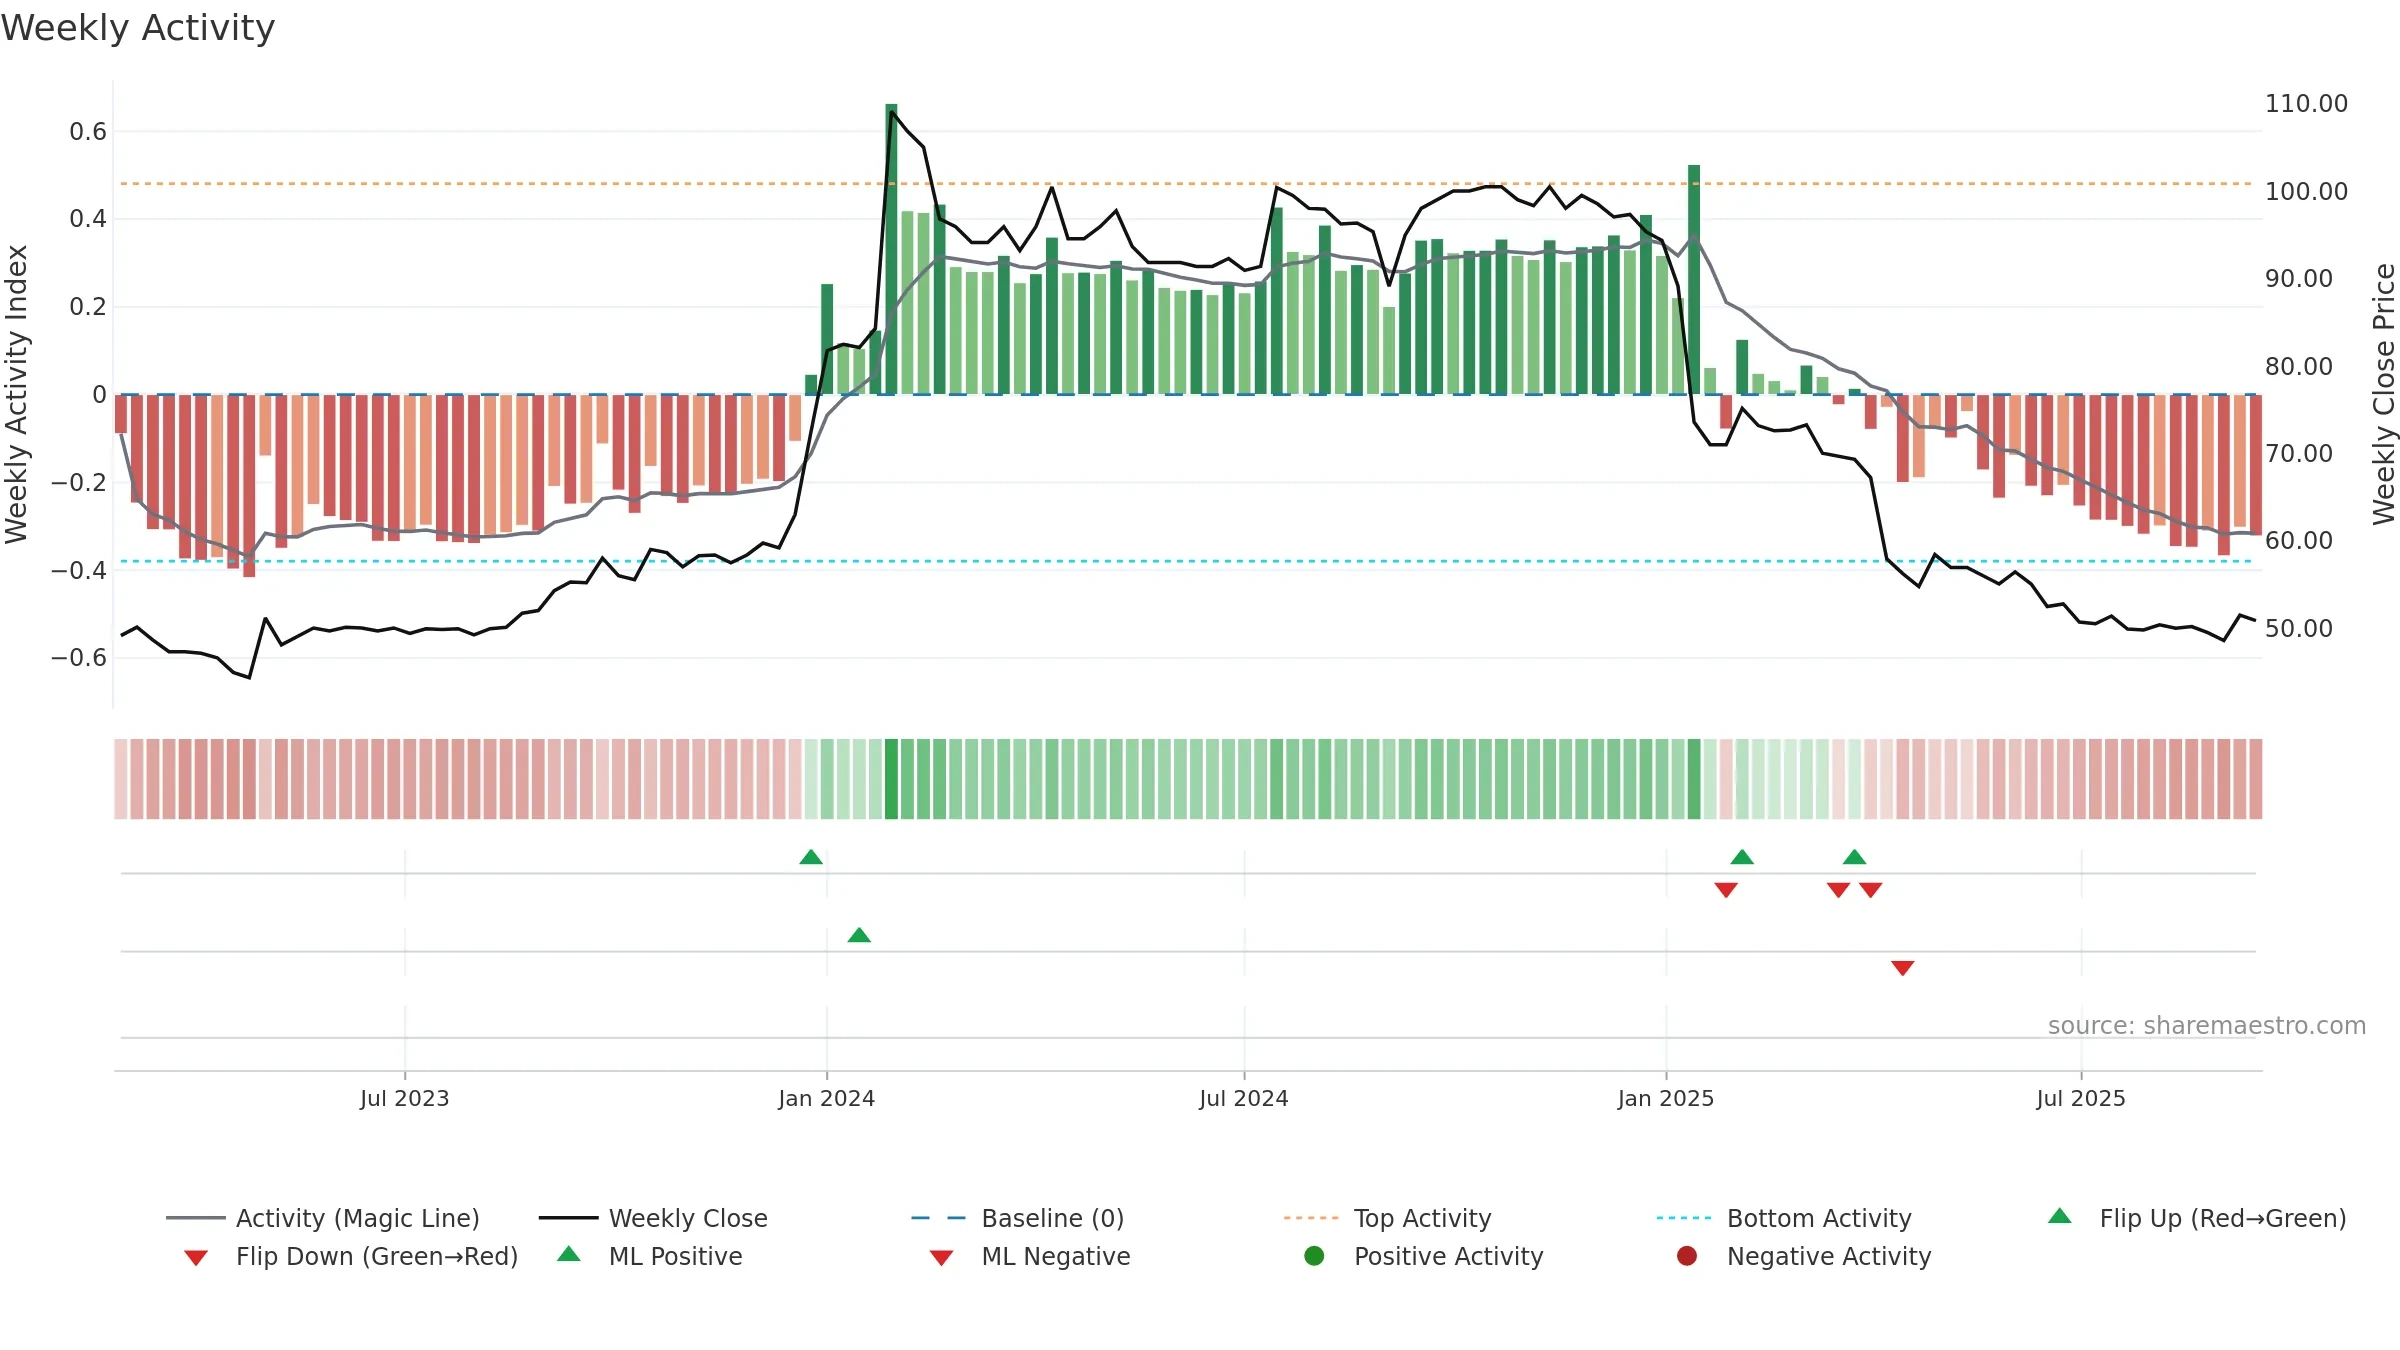This screenshot has height=1350, width=2400.
Task: Click the Weekly Activity Index axis title
Action: (16, 394)
